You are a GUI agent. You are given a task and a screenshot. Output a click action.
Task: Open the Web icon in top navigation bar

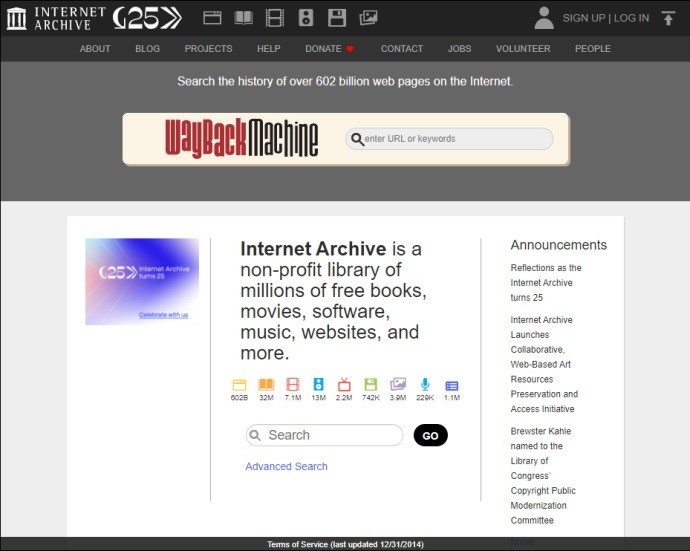click(212, 17)
